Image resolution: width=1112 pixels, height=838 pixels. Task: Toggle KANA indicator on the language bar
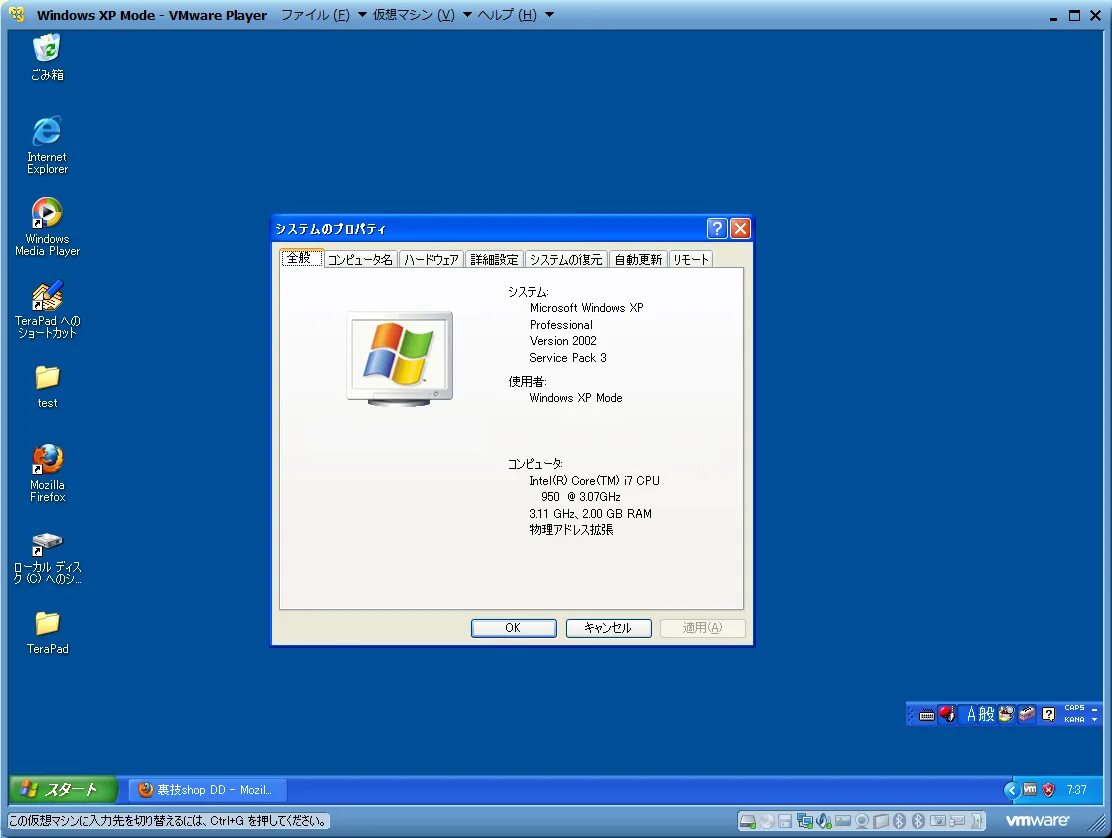coord(1074,720)
